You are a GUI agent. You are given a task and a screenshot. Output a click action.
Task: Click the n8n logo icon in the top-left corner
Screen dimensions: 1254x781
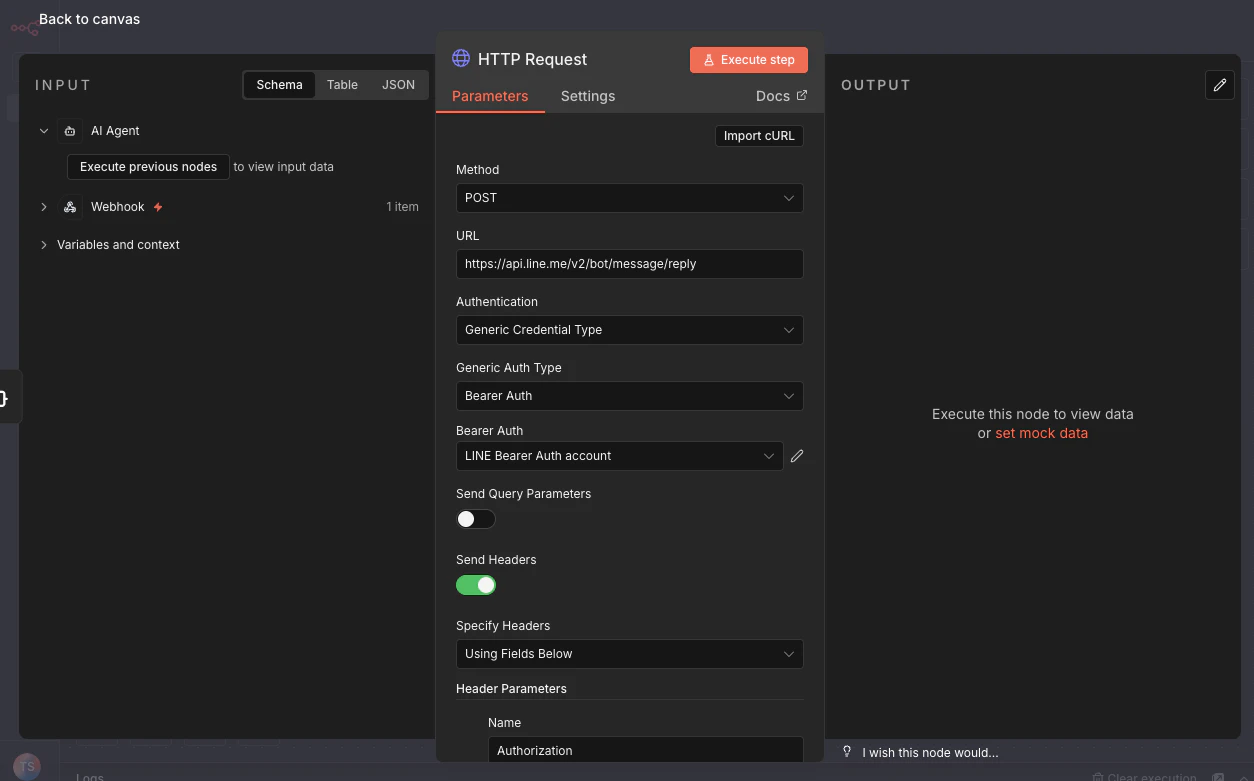[x=24, y=28]
